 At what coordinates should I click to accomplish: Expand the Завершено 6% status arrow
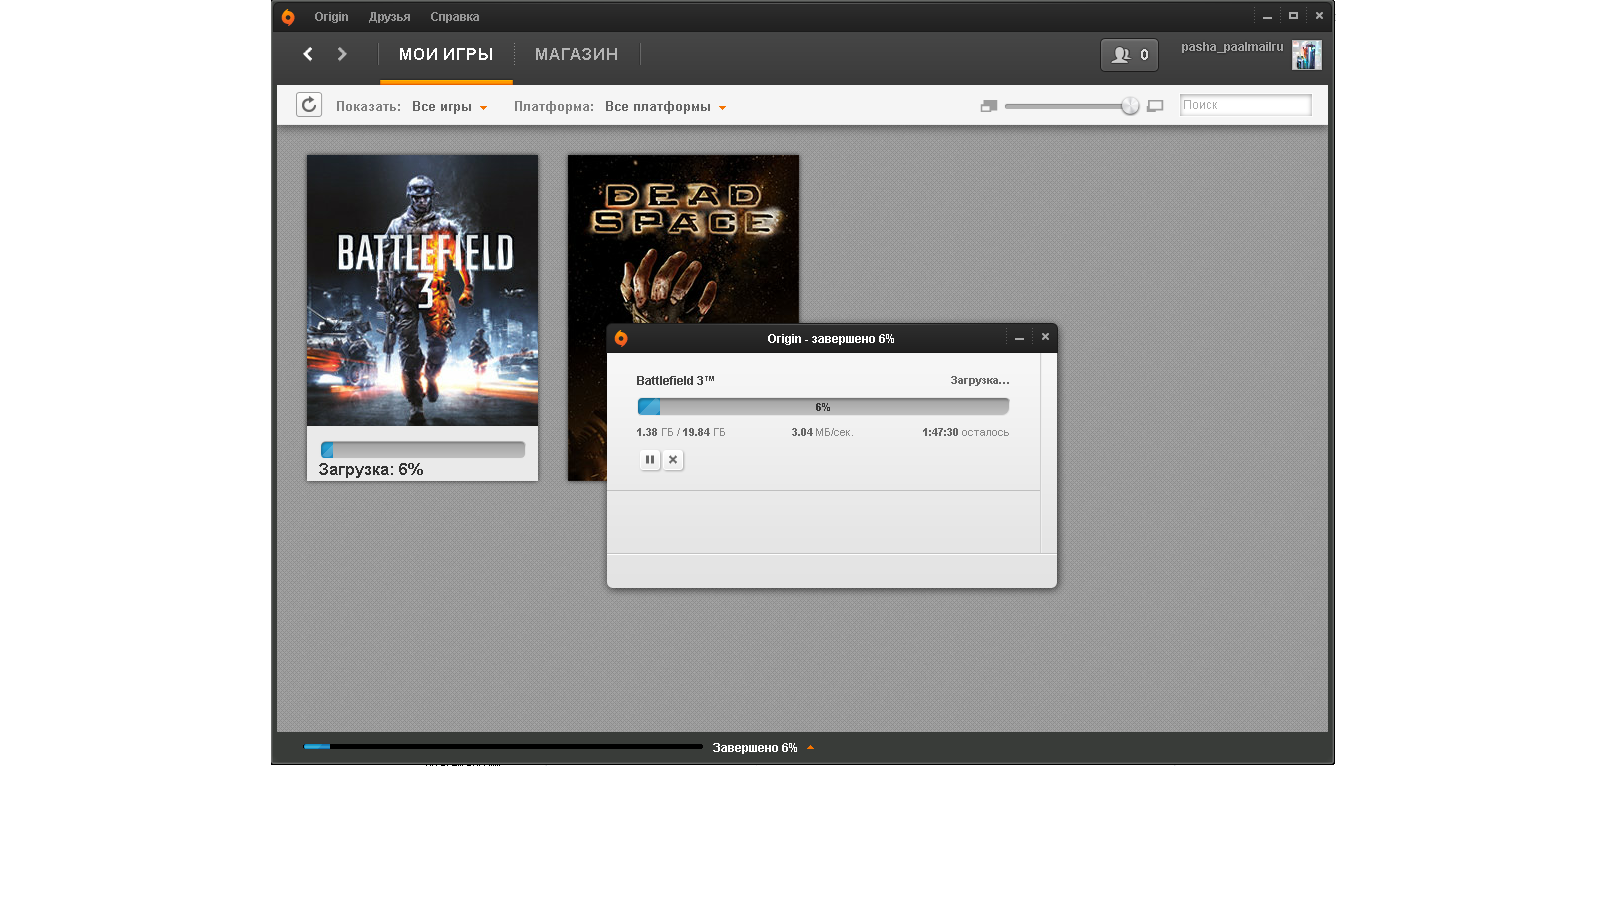click(x=810, y=748)
